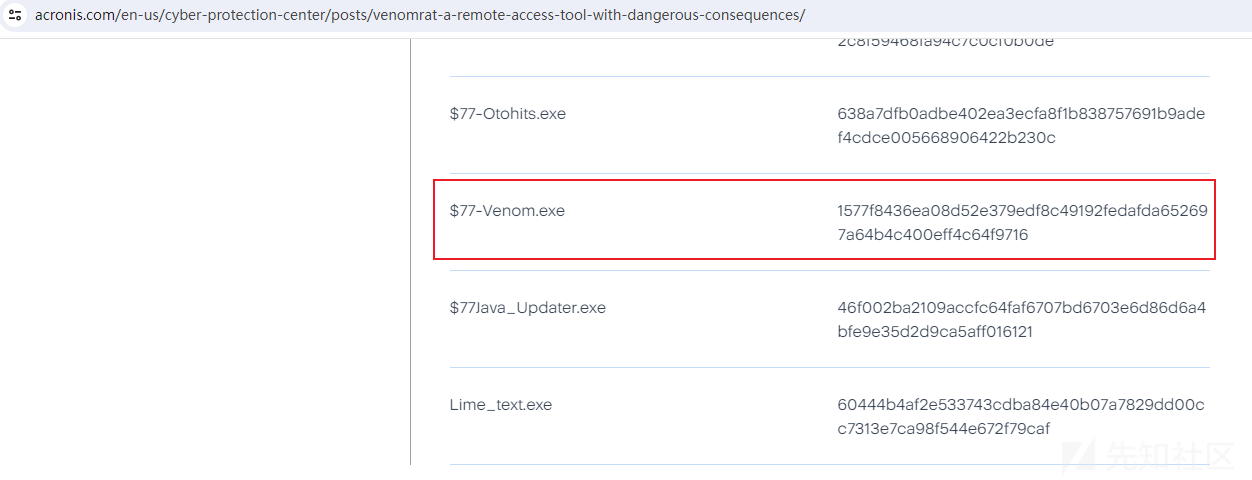Click empty space inside the red highlighted Venom row

coord(700,222)
